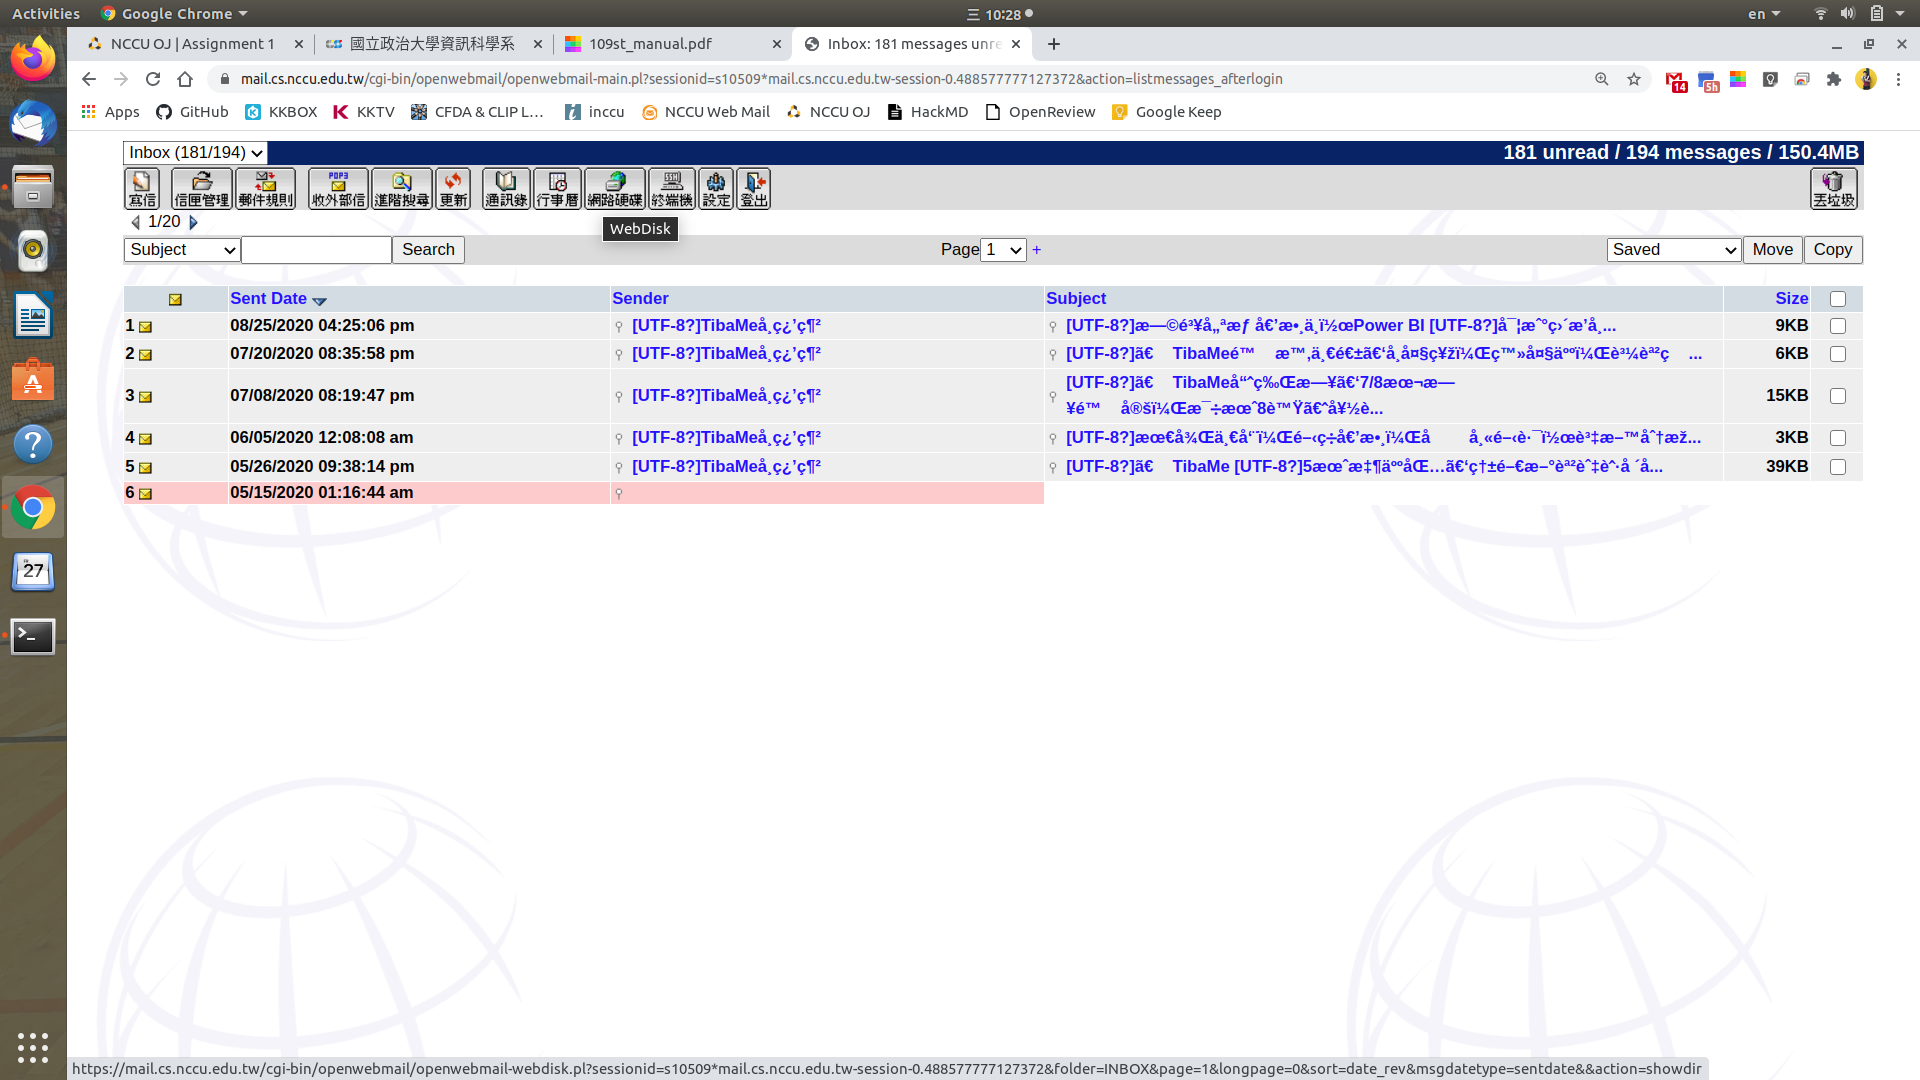This screenshot has width=1920, height=1080.
Task: Bookmark this page with the star icon
Action: 1634,79
